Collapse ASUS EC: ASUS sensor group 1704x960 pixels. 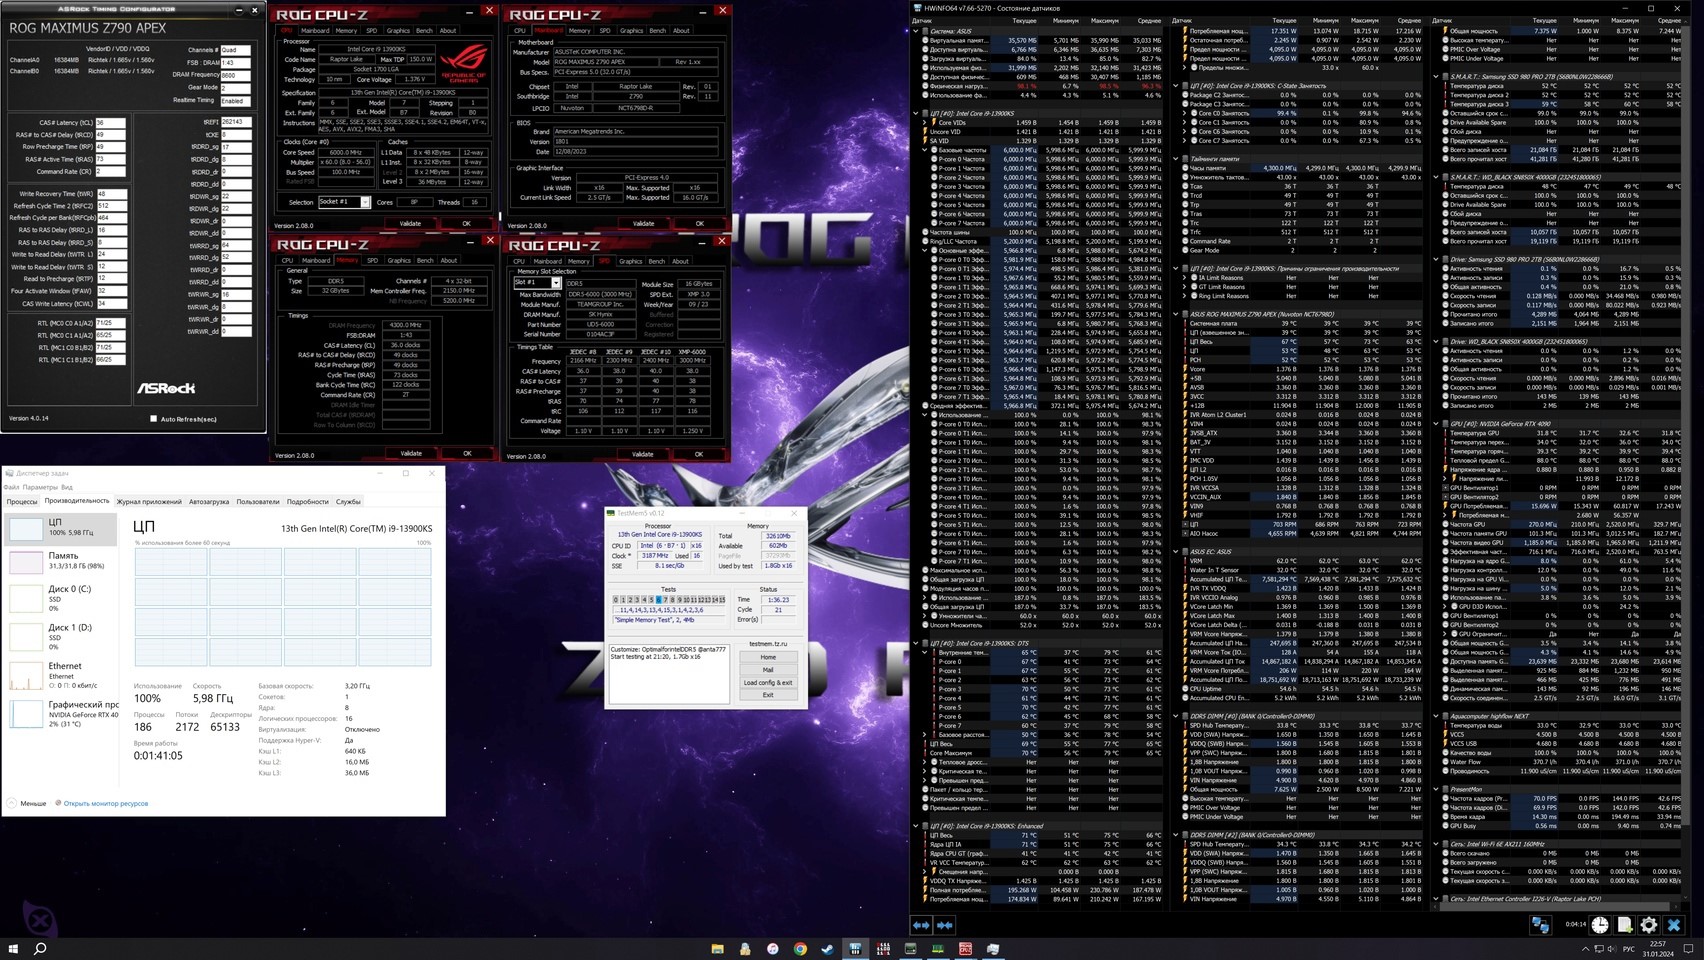coord(1176,552)
